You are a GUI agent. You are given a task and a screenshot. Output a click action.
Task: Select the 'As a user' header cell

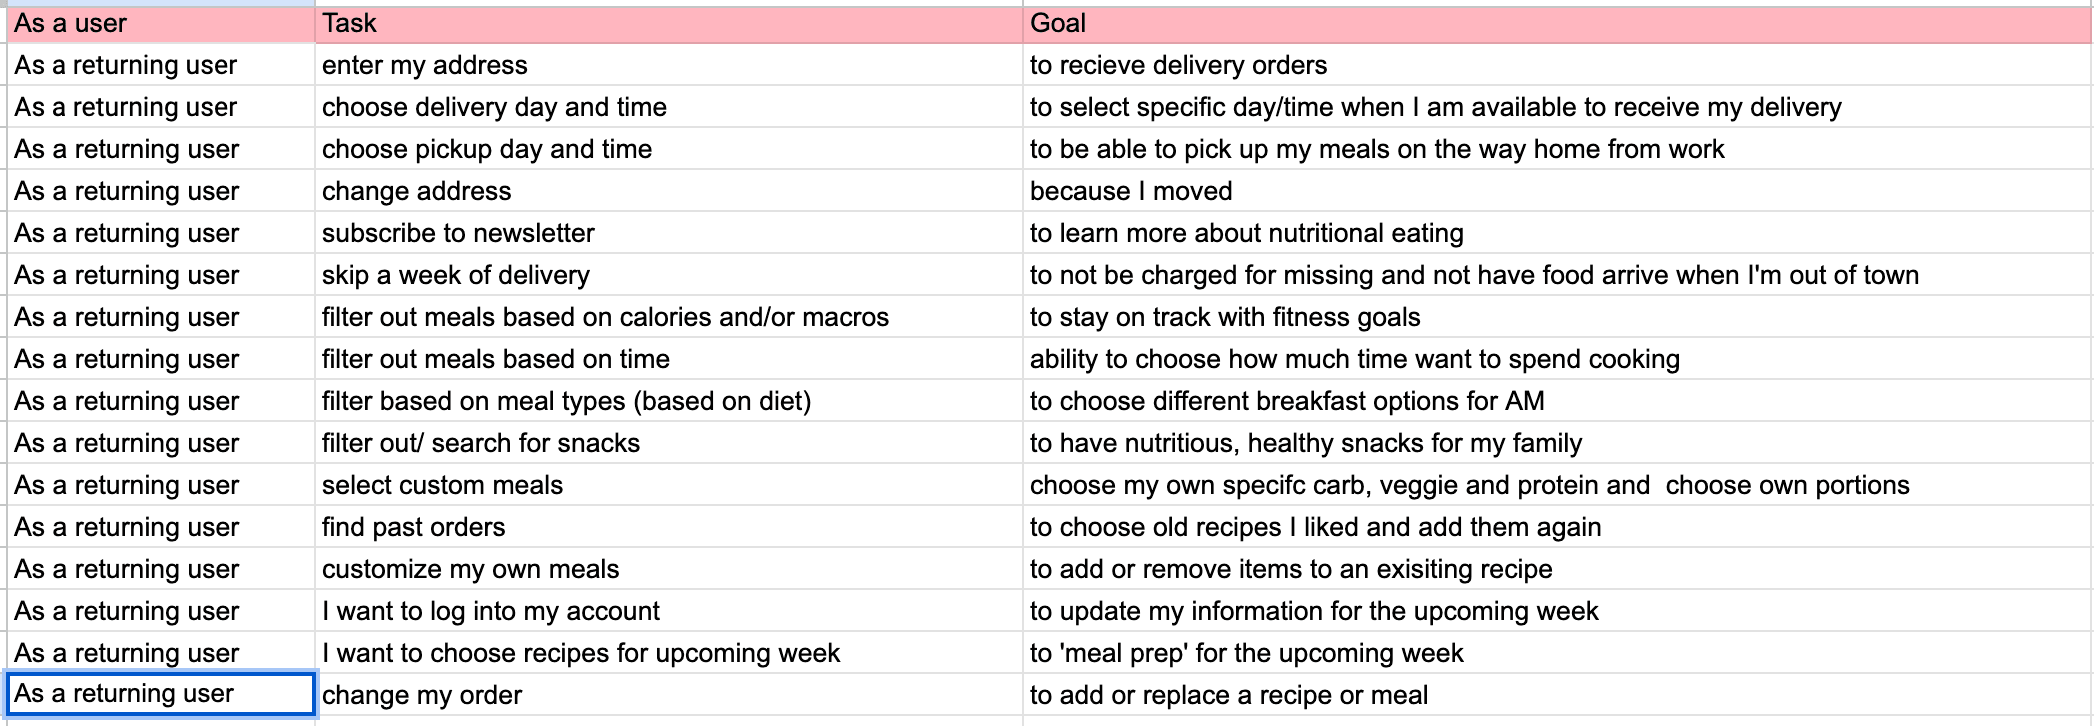[x=160, y=24]
